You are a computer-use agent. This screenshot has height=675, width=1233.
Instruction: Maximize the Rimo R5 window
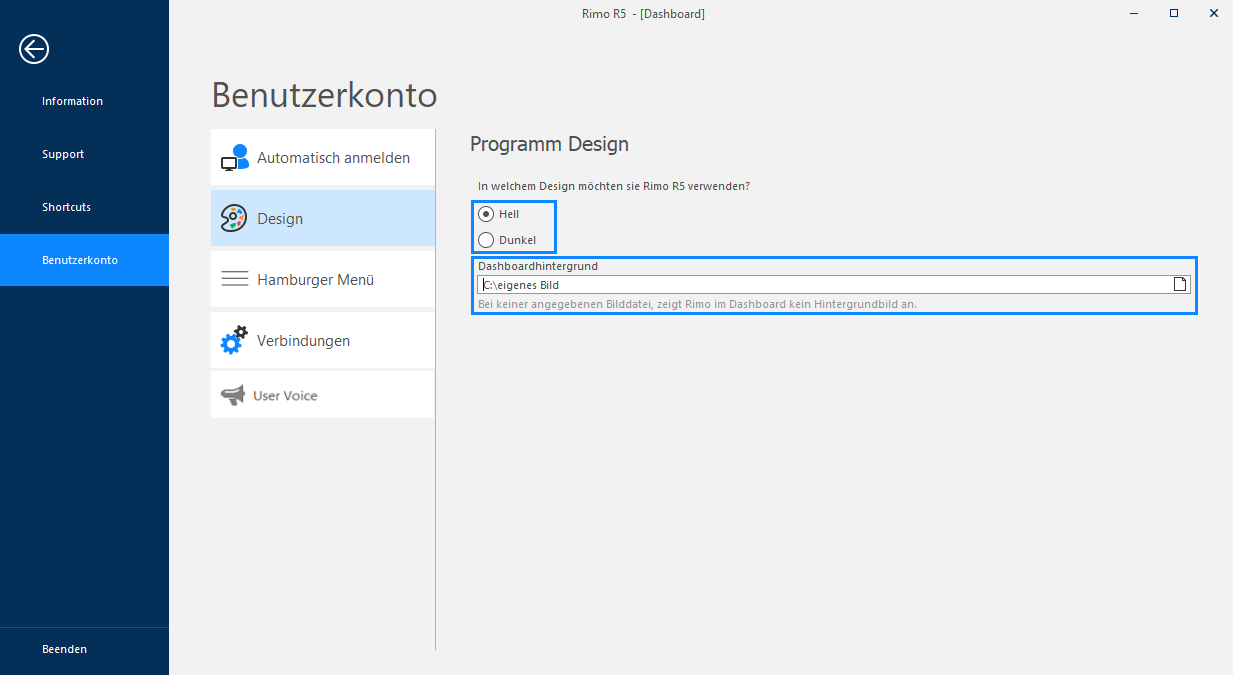click(1174, 13)
